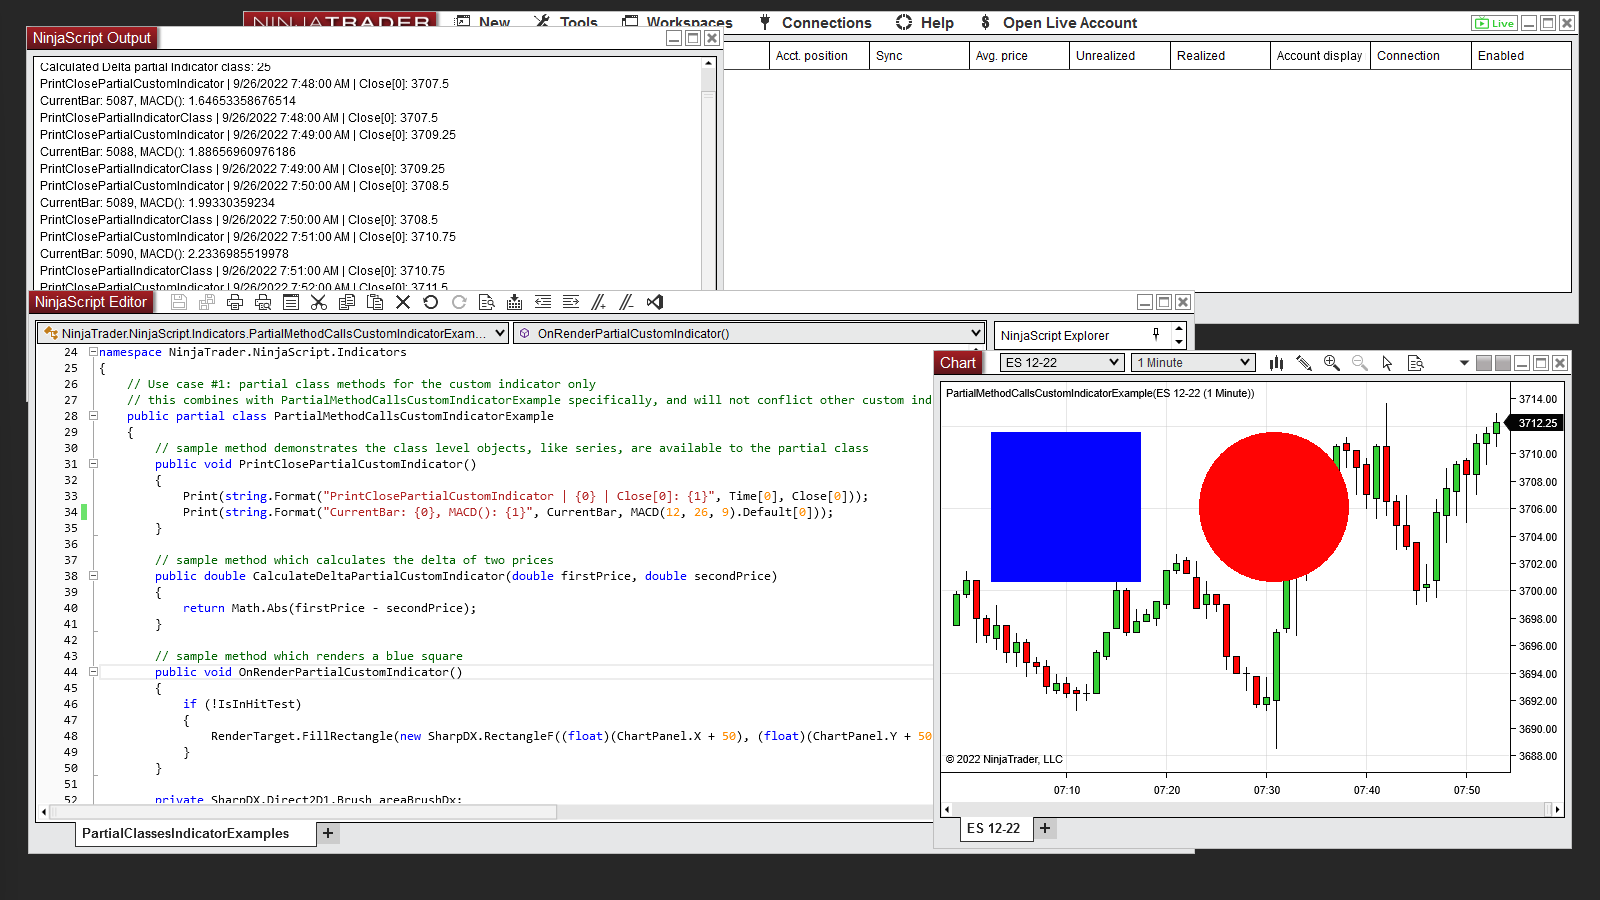The width and height of the screenshot is (1600, 900).
Task: Open the New menu in Control Center
Action: point(484,22)
